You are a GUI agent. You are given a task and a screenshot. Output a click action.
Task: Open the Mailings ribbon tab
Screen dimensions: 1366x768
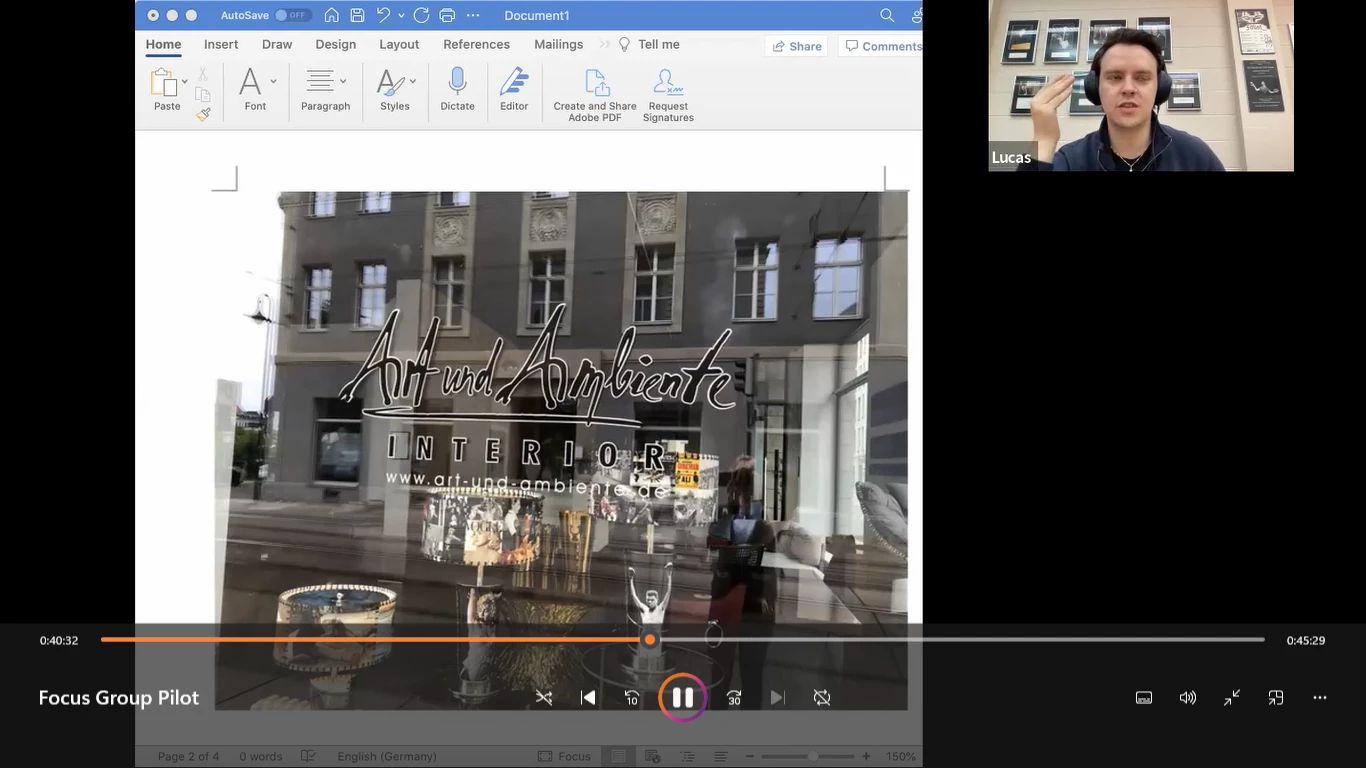[x=559, y=44]
